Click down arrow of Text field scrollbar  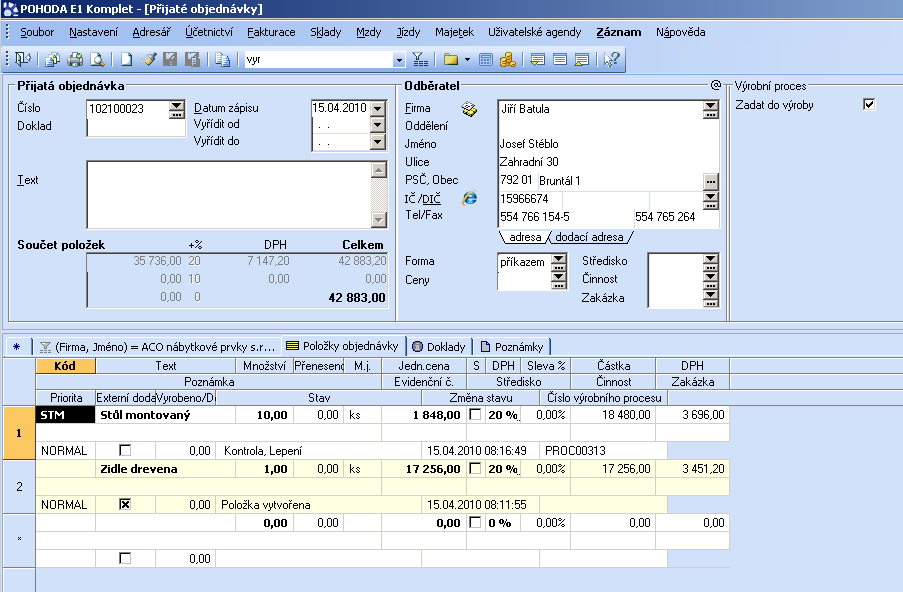(378, 219)
